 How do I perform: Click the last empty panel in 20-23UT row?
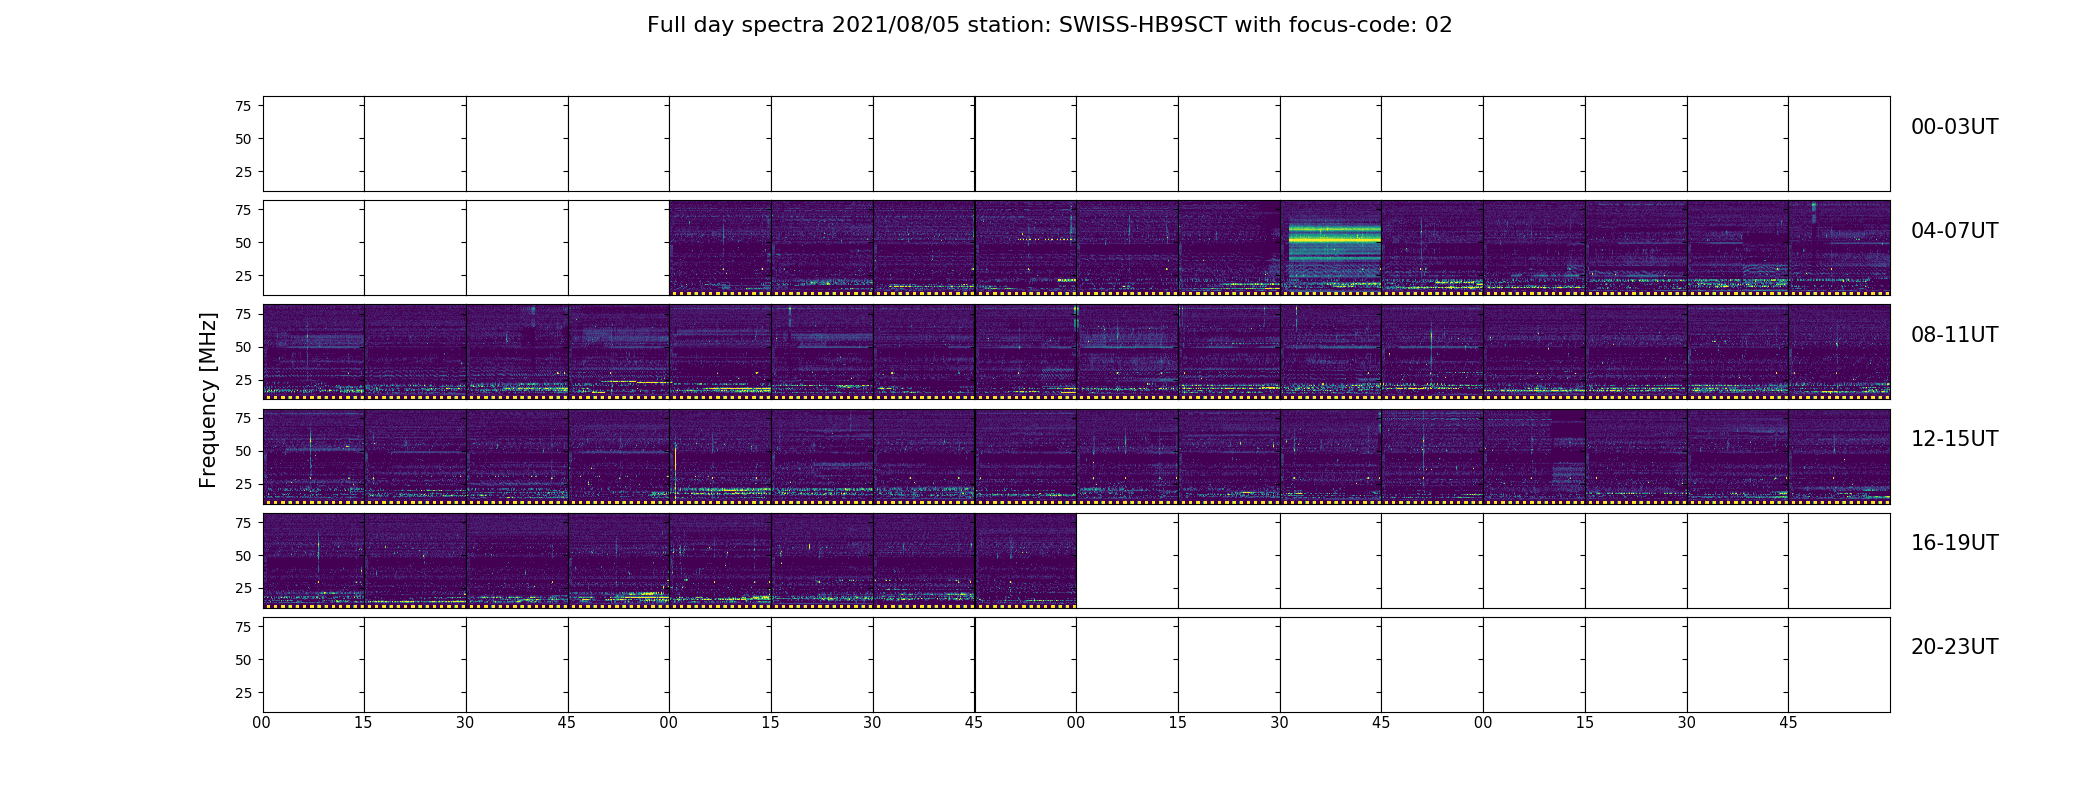point(1839,664)
